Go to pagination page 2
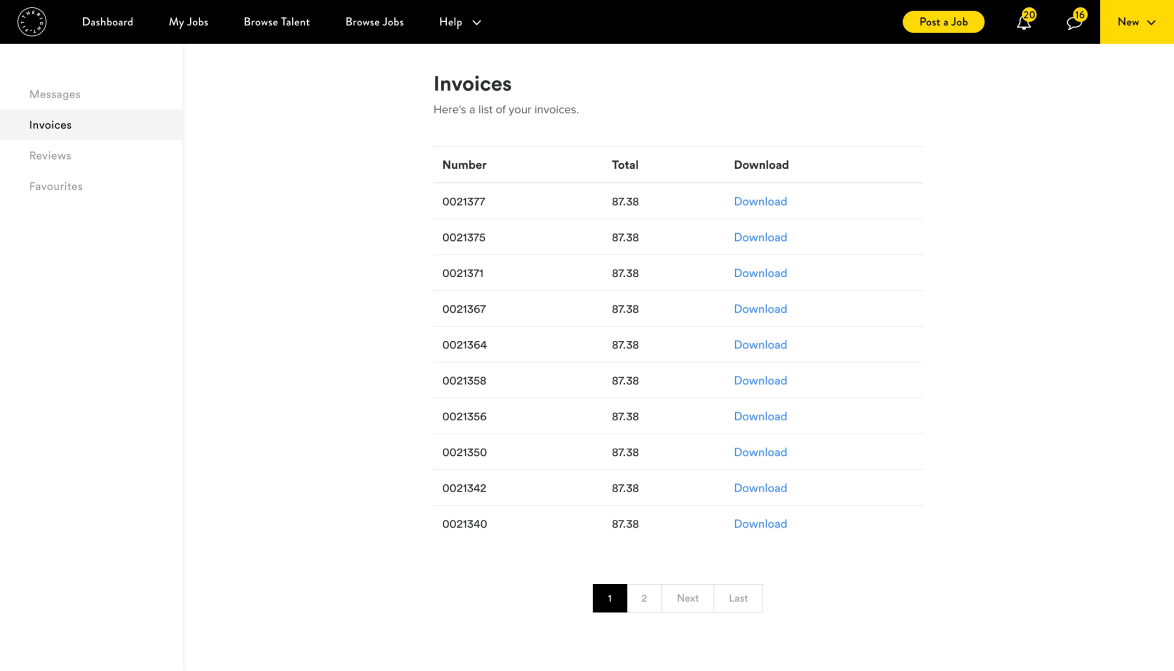 pyautogui.click(x=644, y=598)
